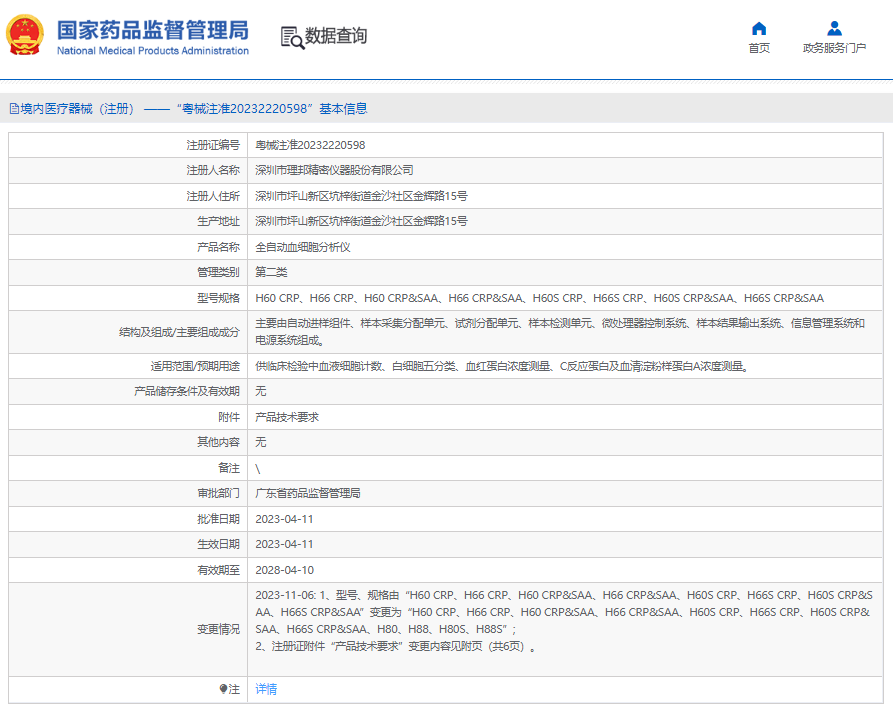The image size is (893, 709).
Task: Click the document icon beside 境内医疗器械
Action: 14,109
